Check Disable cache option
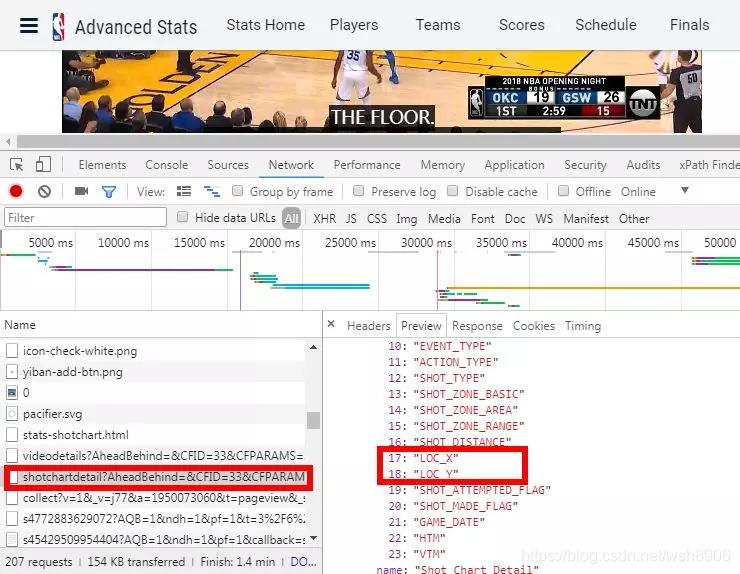The height and width of the screenshot is (574, 740). 453,191
